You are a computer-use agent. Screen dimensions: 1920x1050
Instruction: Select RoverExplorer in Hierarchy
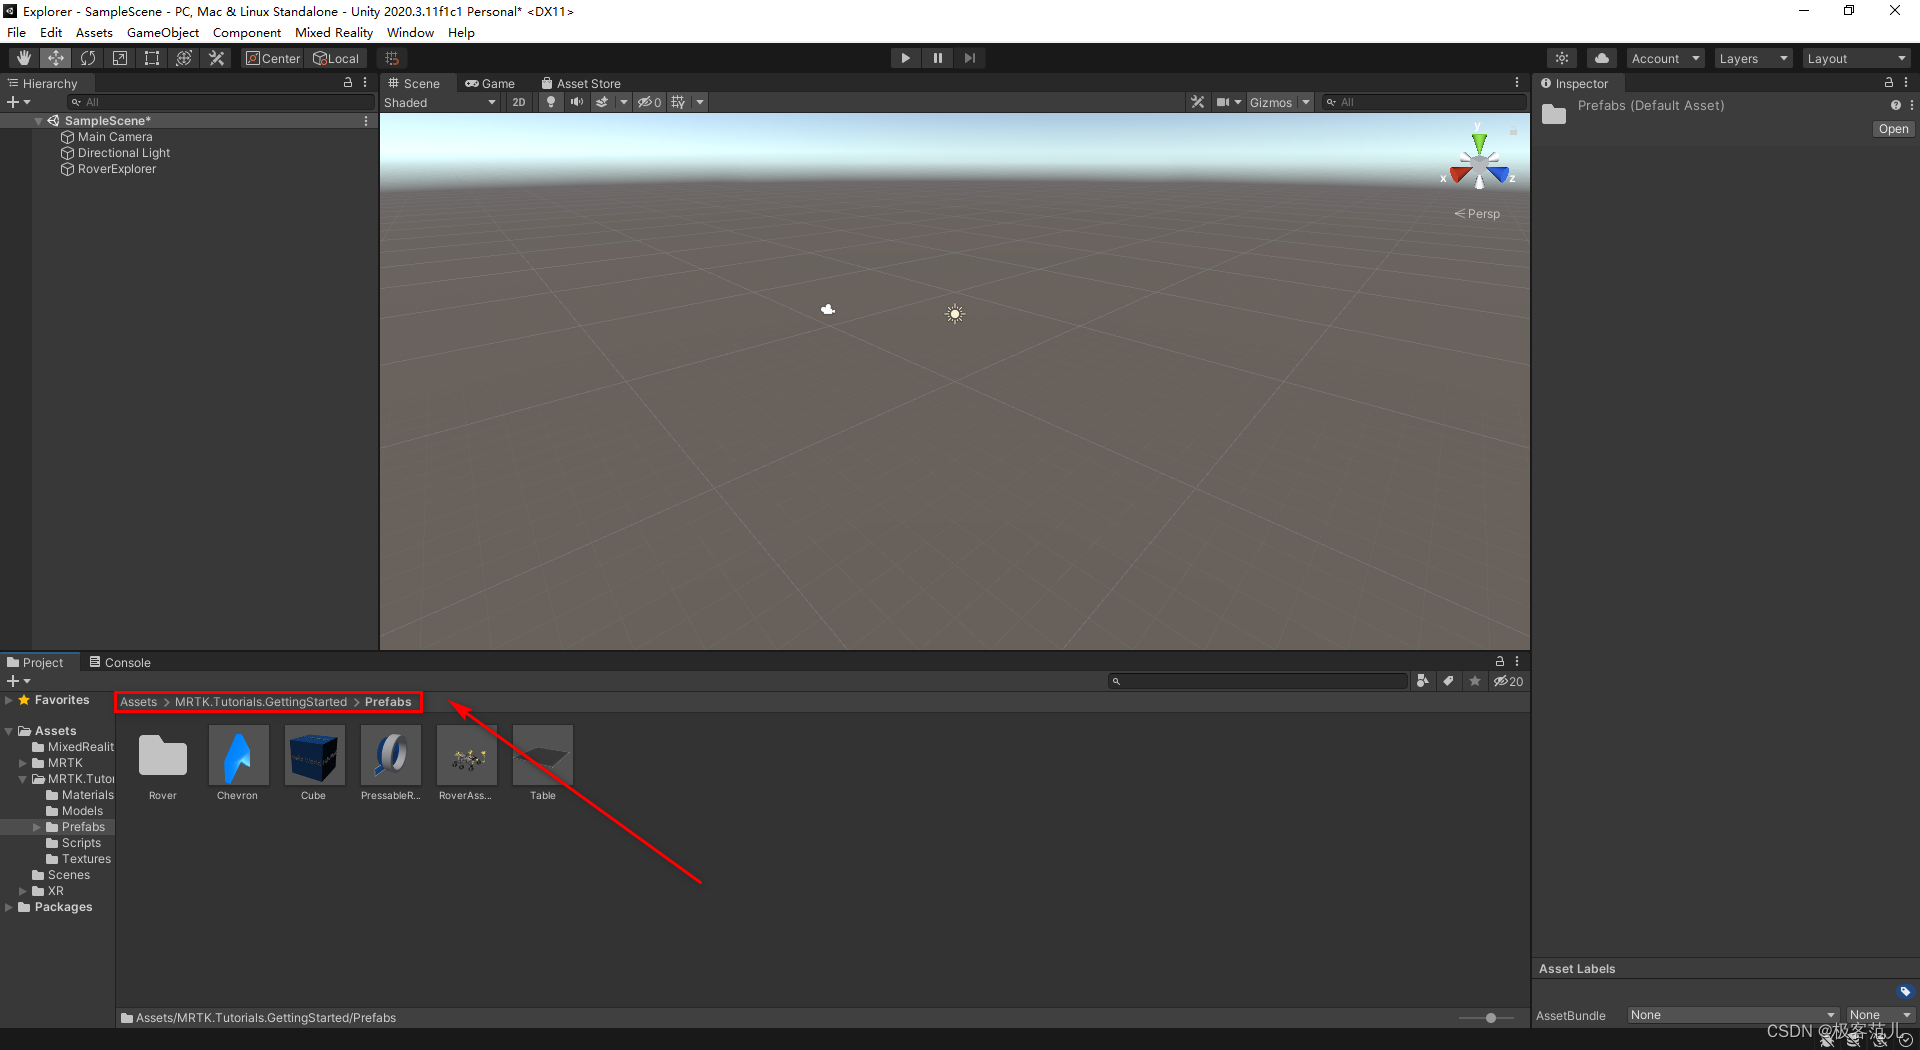pyautogui.click(x=117, y=169)
